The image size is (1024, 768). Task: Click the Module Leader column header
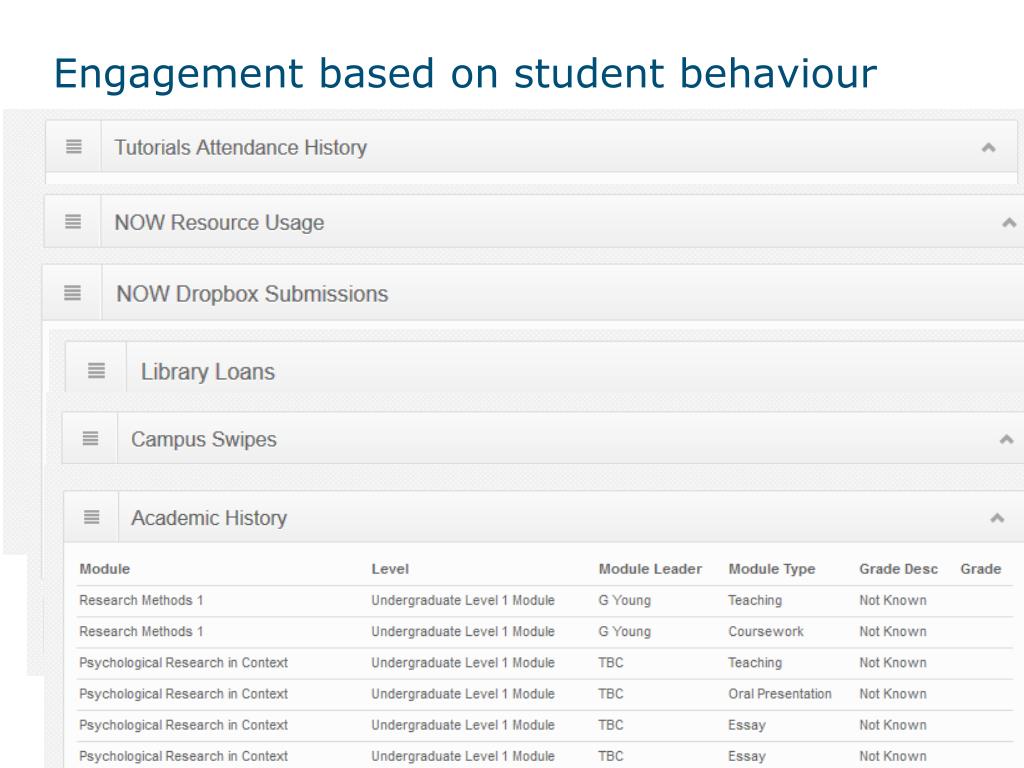point(650,569)
